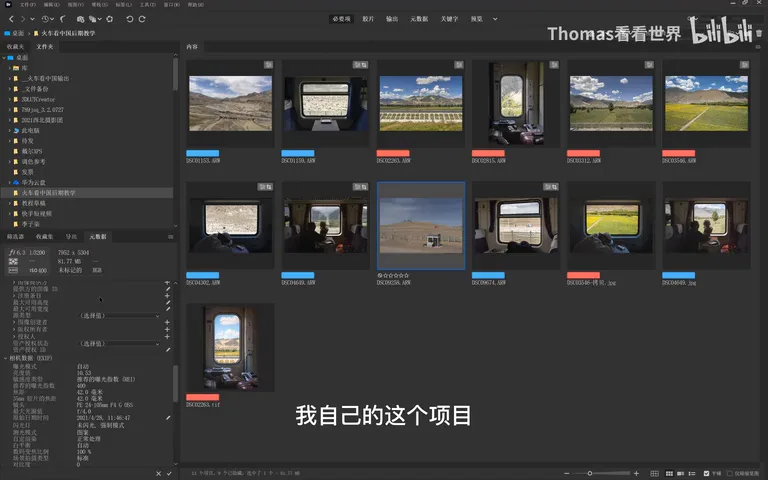The width and height of the screenshot is (768, 480).
Task: Switch to 收藏夹 favorites tab
Action: 15,47
